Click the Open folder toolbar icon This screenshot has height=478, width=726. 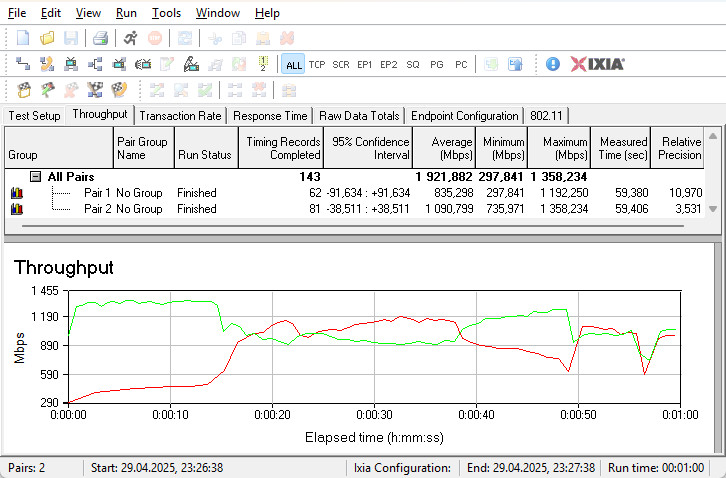(47, 38)
